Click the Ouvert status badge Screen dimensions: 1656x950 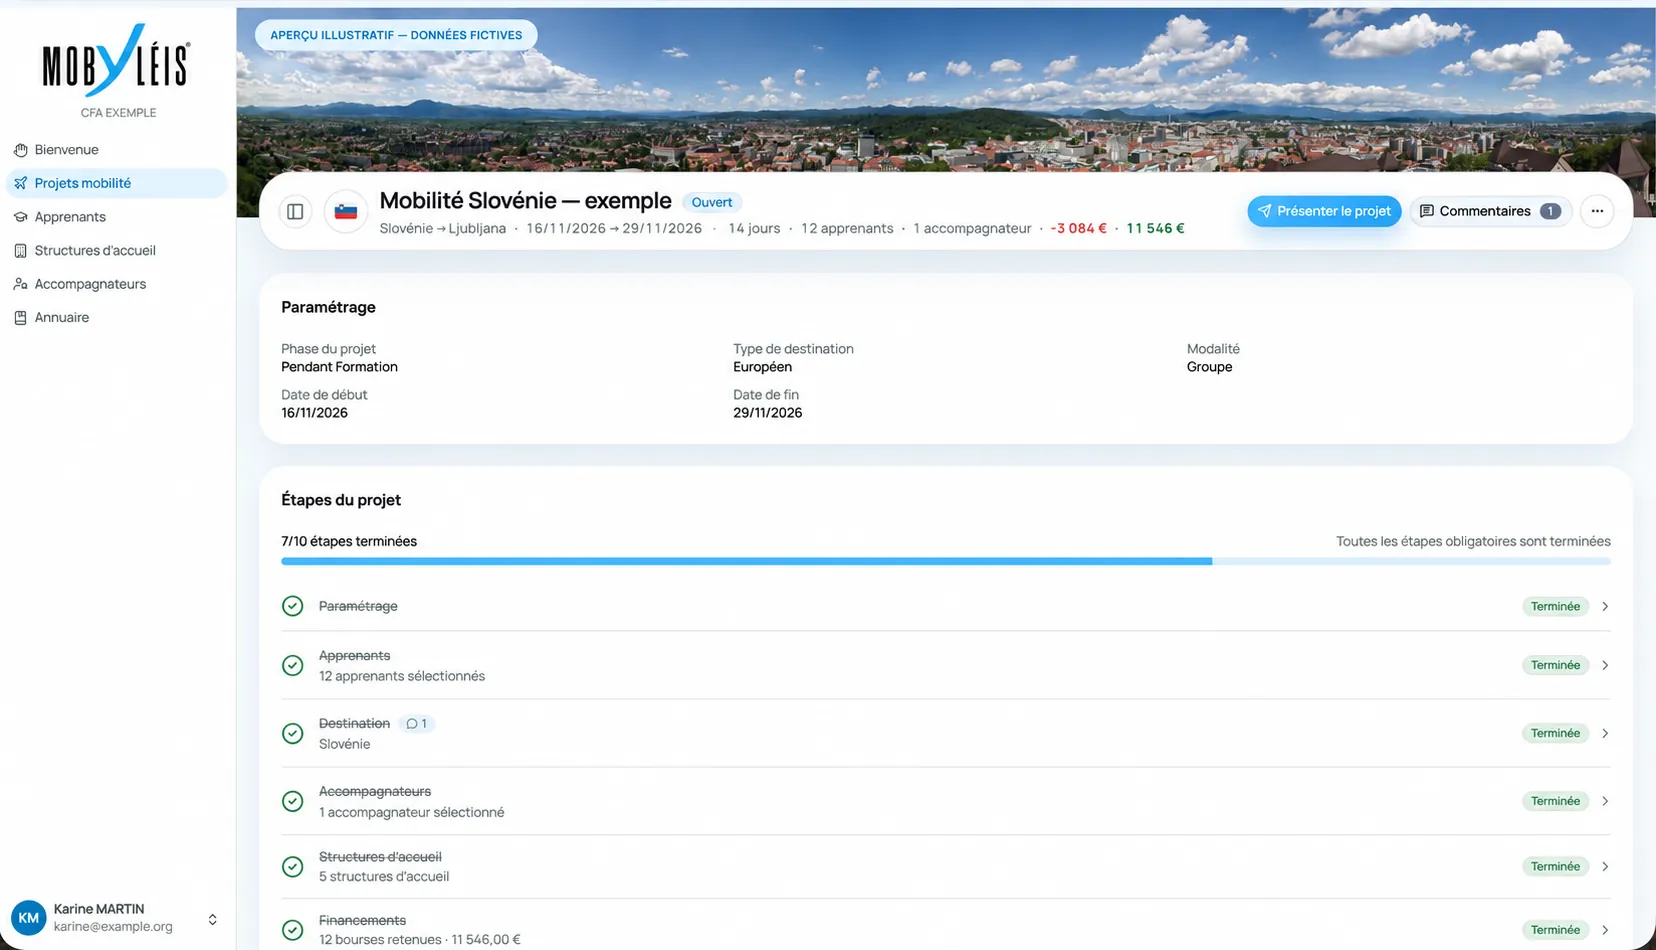click(712, 202)
